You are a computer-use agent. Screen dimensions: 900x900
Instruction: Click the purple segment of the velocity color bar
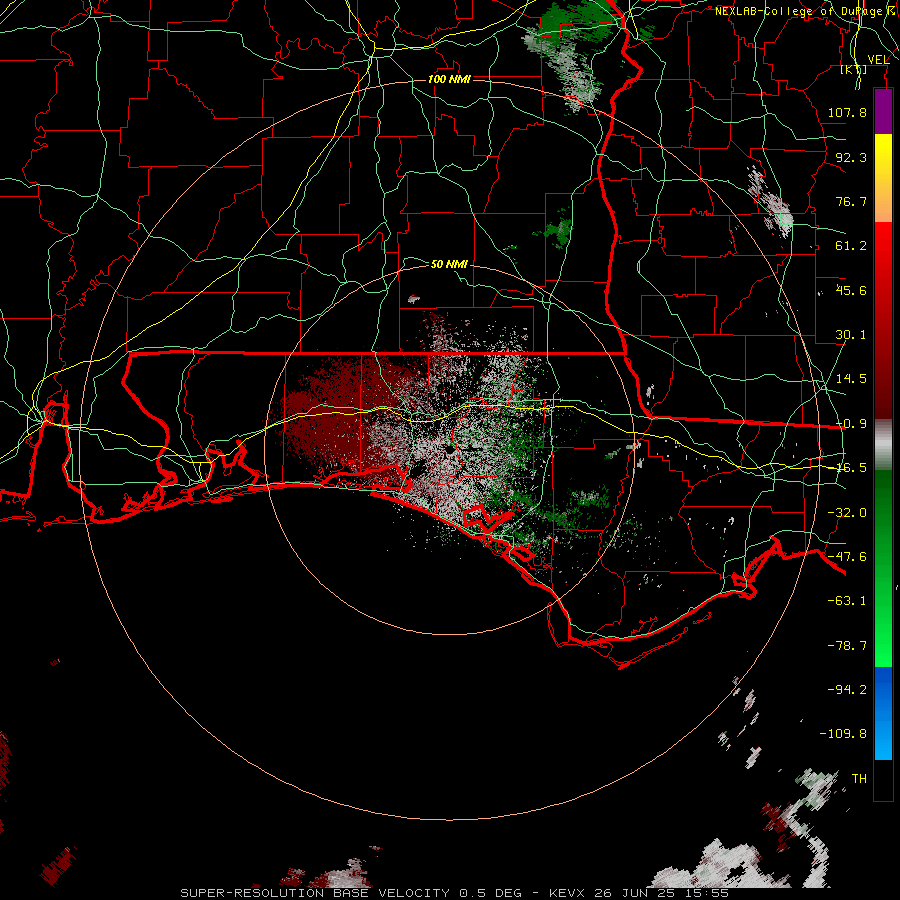(x=883, y=112)
